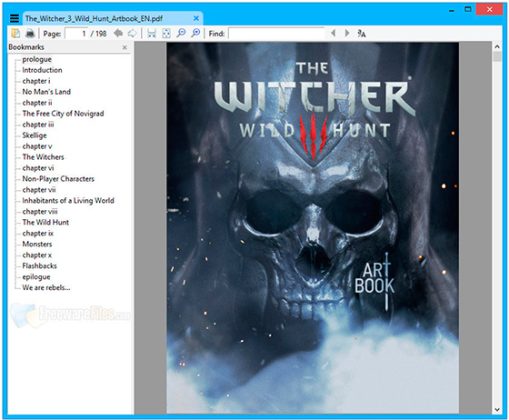Open the 'Introduction' bookmark

tap(42, 70)
